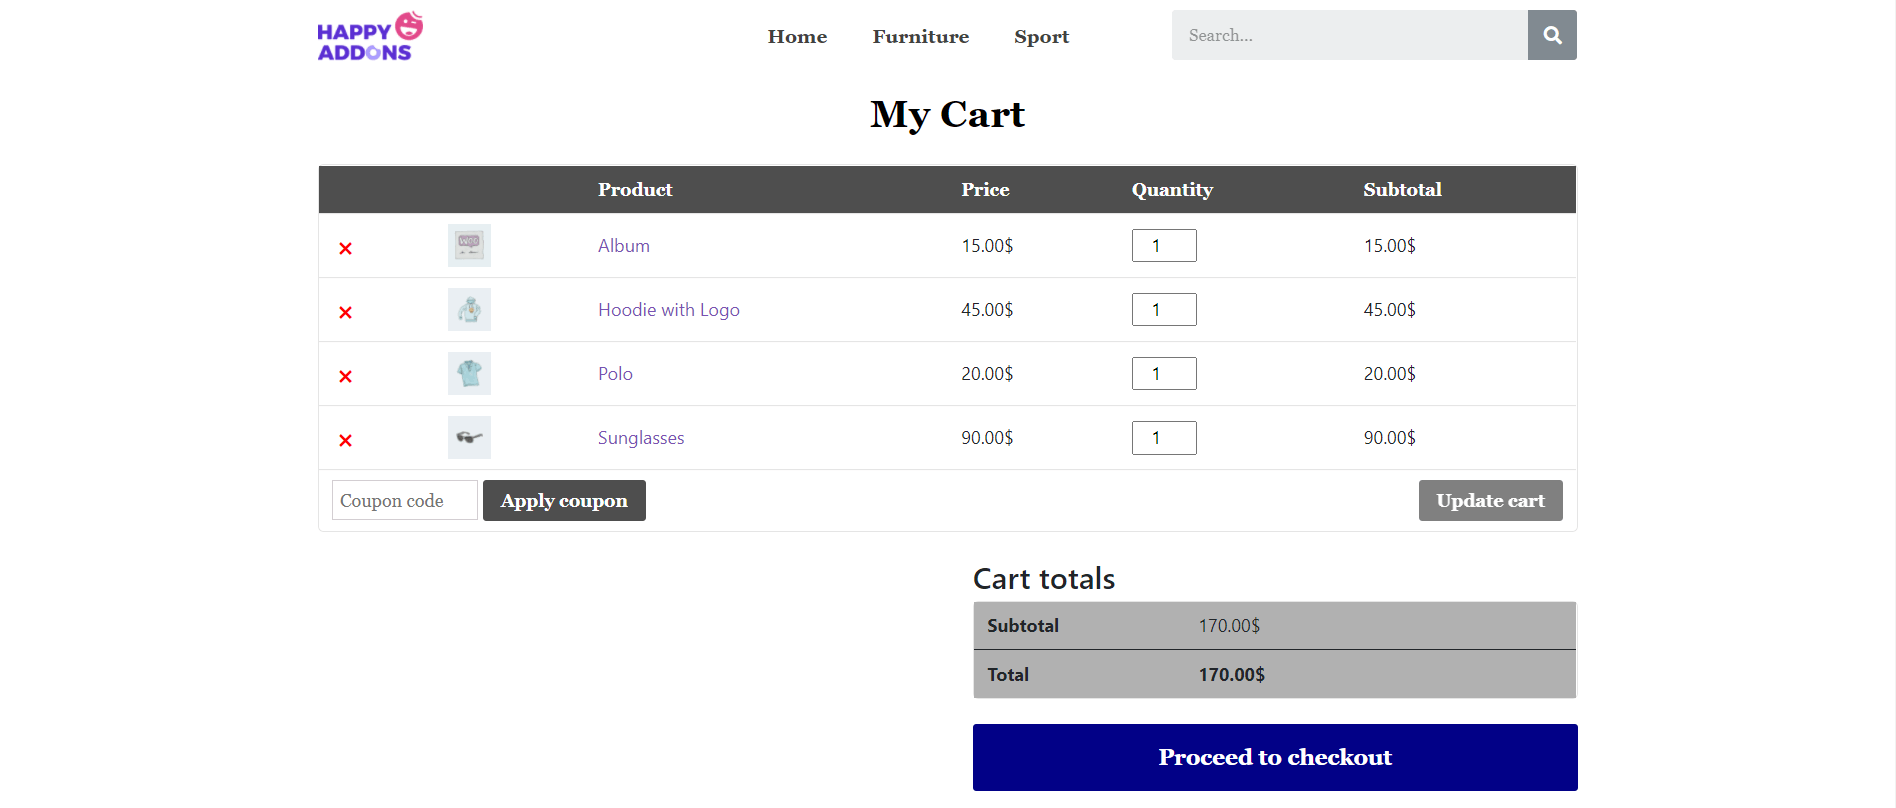
Task: Open the Sunglasses product thumbnail
Action: coord(469,437)
